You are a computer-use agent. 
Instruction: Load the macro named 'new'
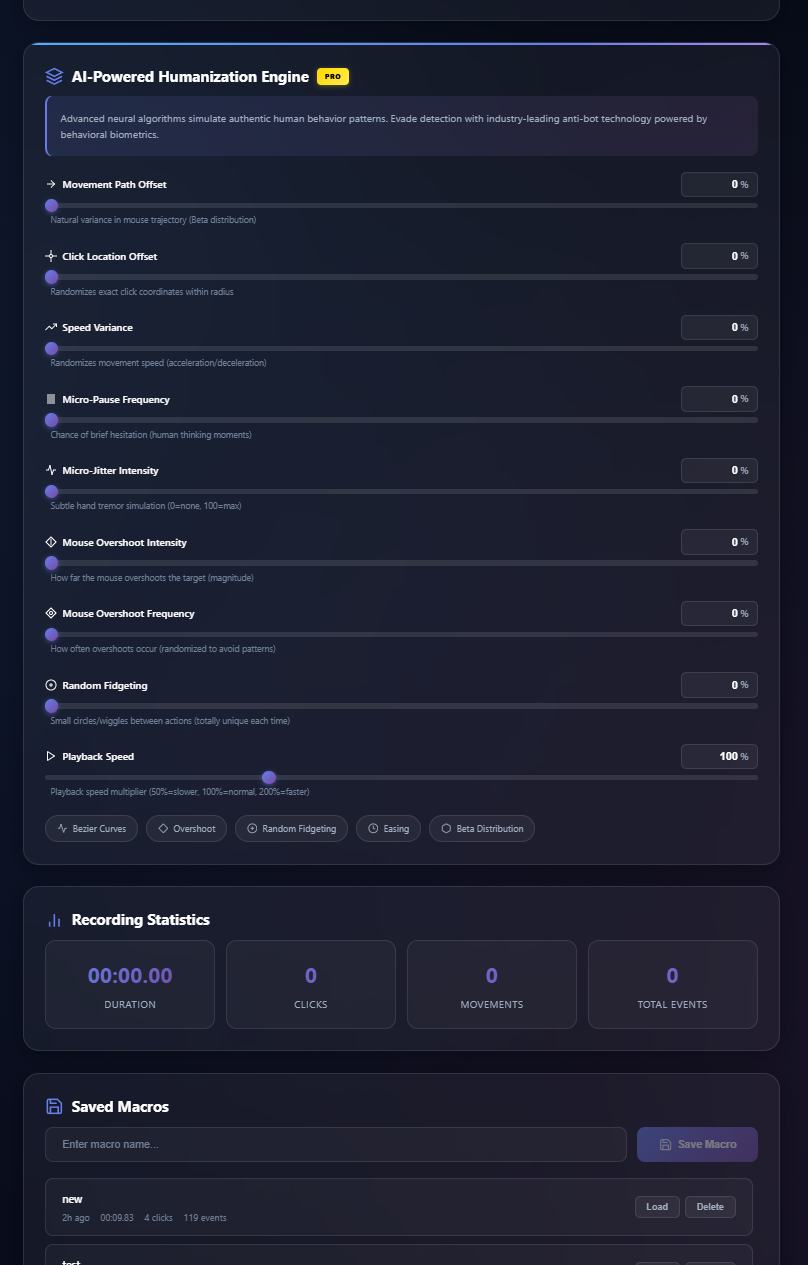coord(657,1207)
